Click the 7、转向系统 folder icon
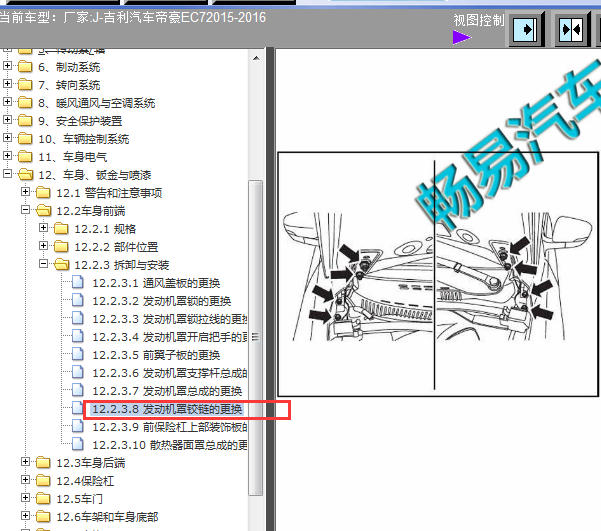 pos(25,84)
